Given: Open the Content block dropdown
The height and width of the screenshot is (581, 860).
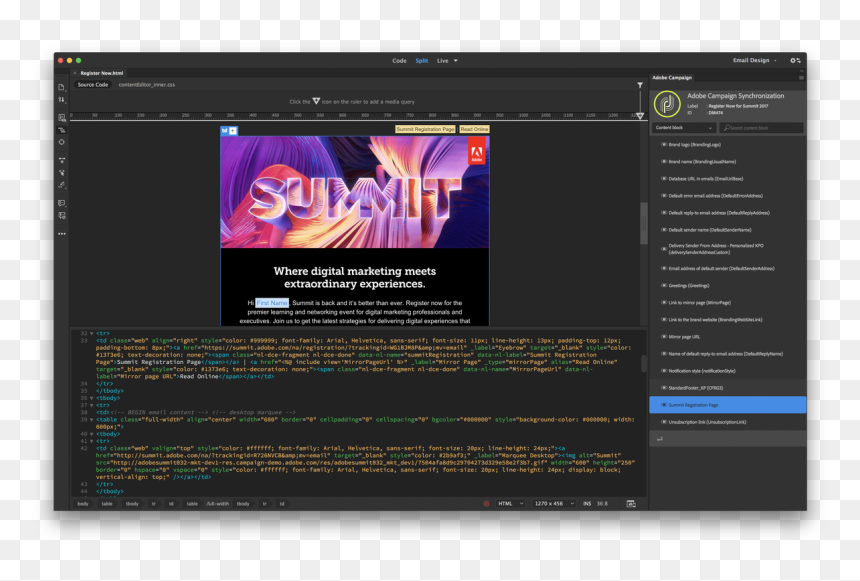Looking at the screenshot, I should point(684,128).
